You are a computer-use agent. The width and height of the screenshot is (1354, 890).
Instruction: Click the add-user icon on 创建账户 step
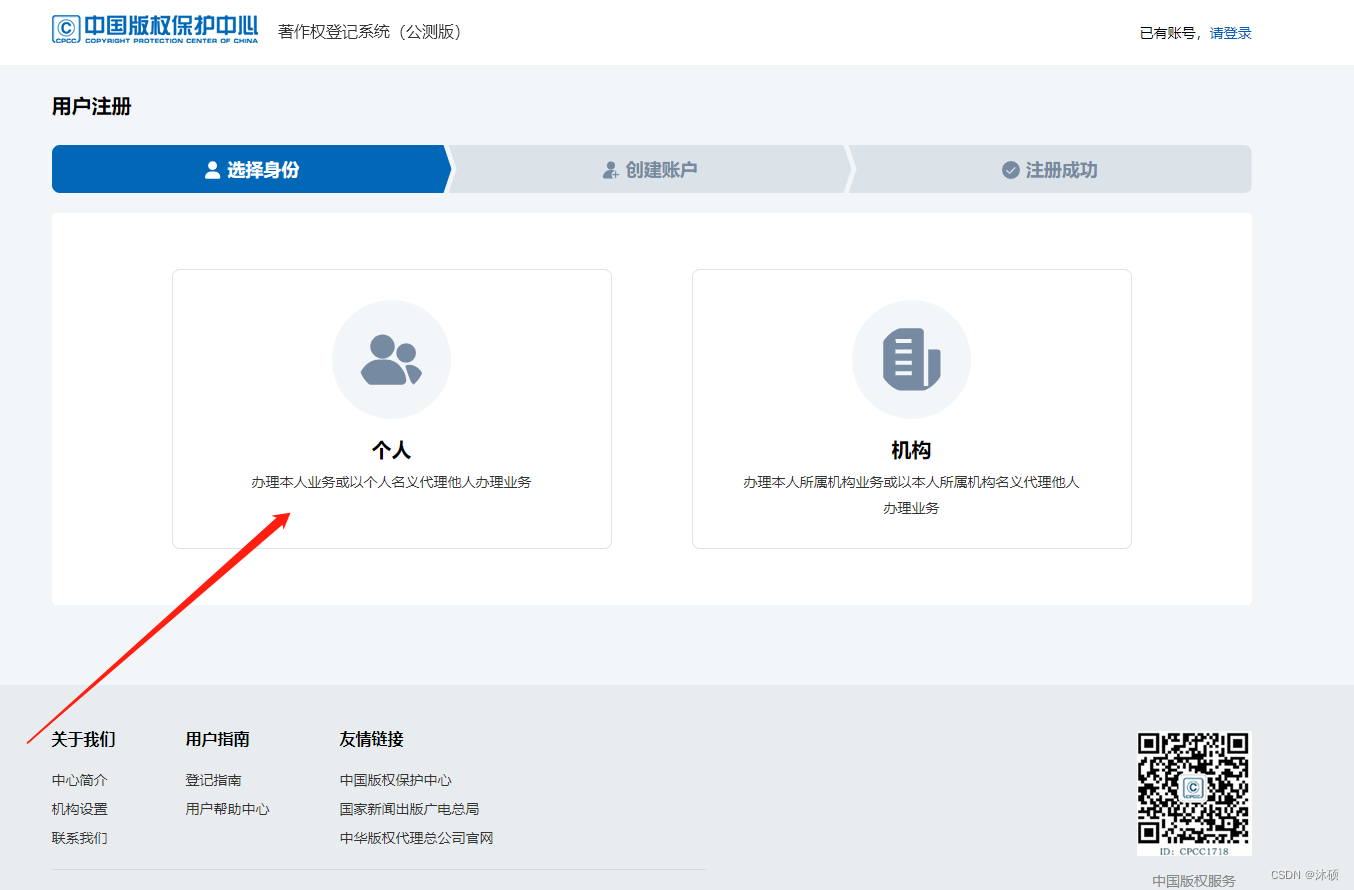[x=610, y=169]
